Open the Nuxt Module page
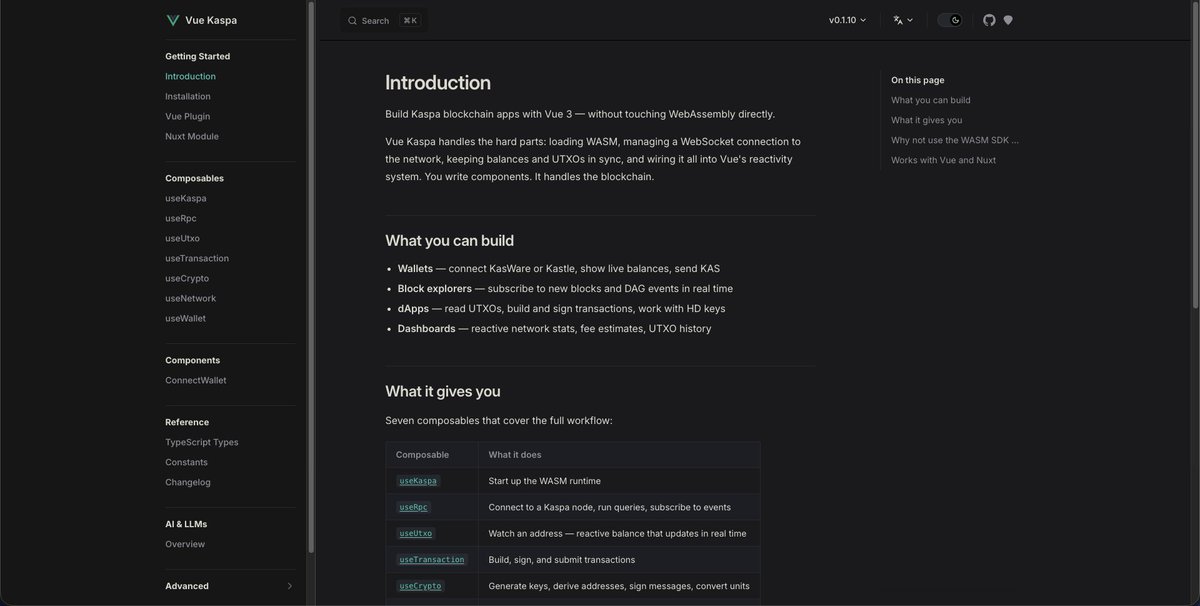Image resolution: width=1200 pixels, height=606 pixels. tap(192, 136)
